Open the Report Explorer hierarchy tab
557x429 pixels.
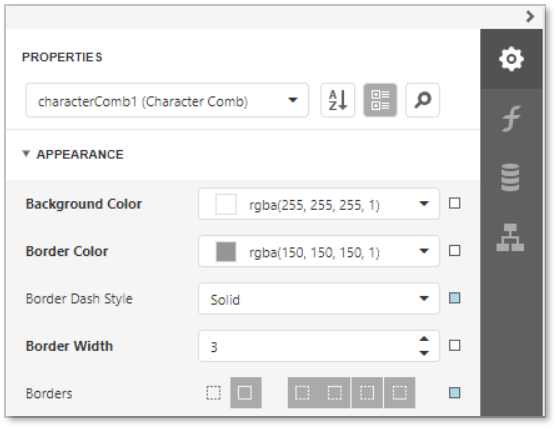pyautogui.click(x=511, y=237)
